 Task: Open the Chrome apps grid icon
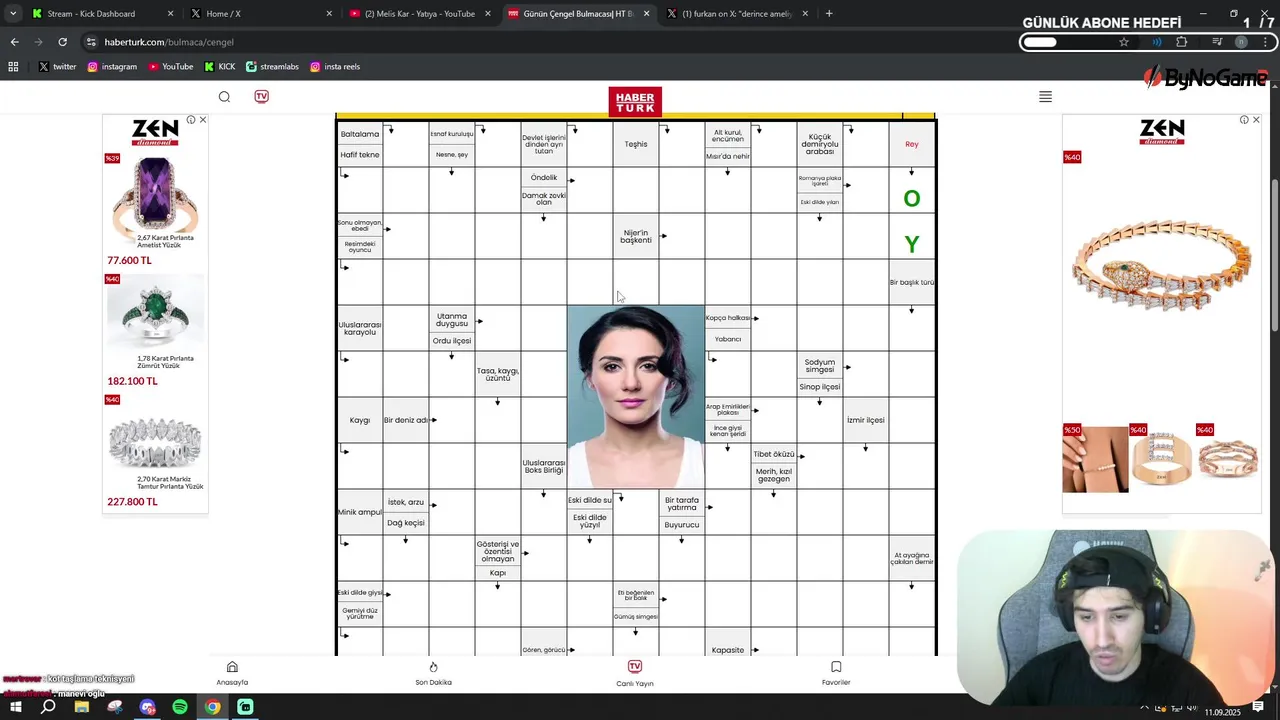point(13,66)
